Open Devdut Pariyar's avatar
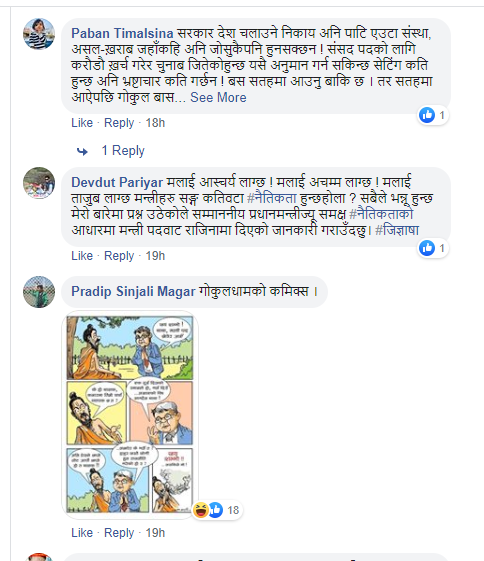The width and height of the screenshot is (484, 561). pos(39,183)
